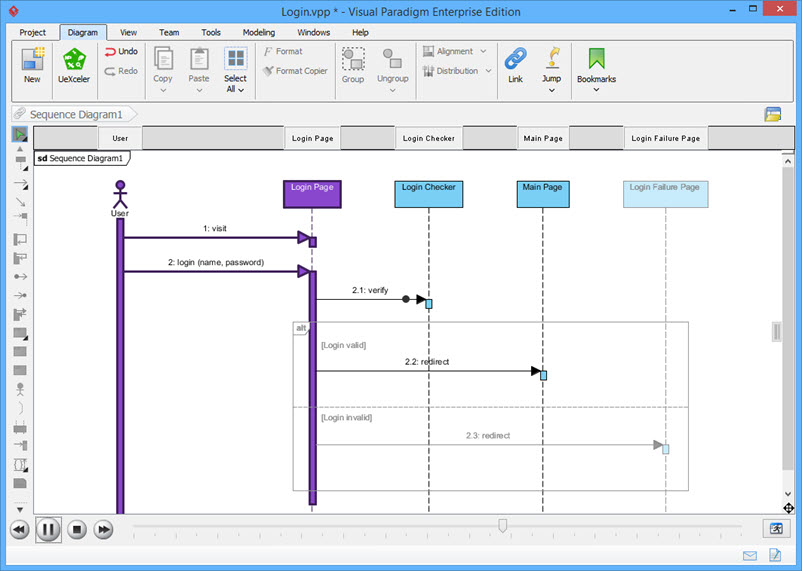The image size is (802, 571).
Task: Click the Login Checker lifeline header button
Action: (x=429, y=138)
